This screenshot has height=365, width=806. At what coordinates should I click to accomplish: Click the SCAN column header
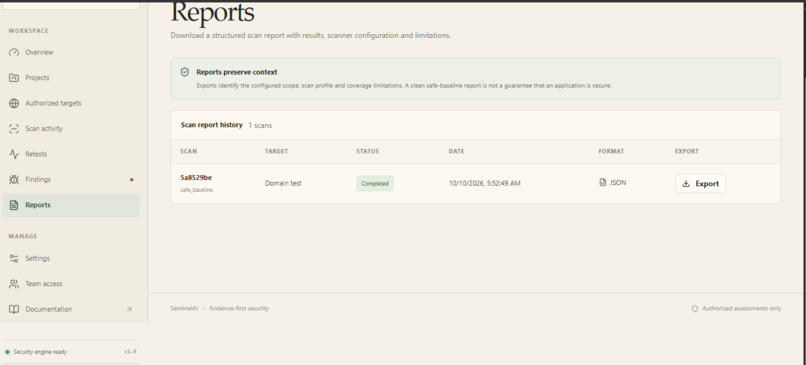[x=188, y=152]
